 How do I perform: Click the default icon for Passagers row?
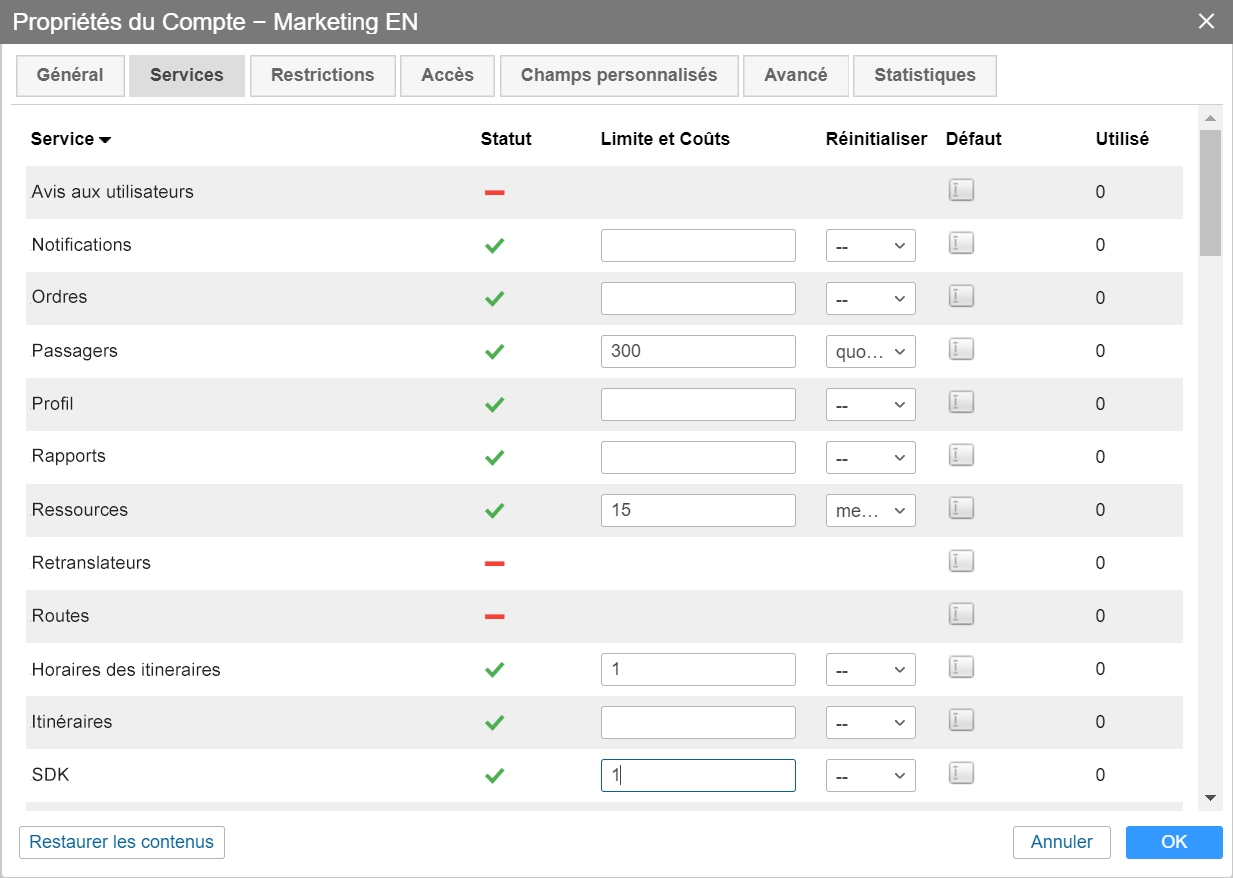click(x=961, y=349)
